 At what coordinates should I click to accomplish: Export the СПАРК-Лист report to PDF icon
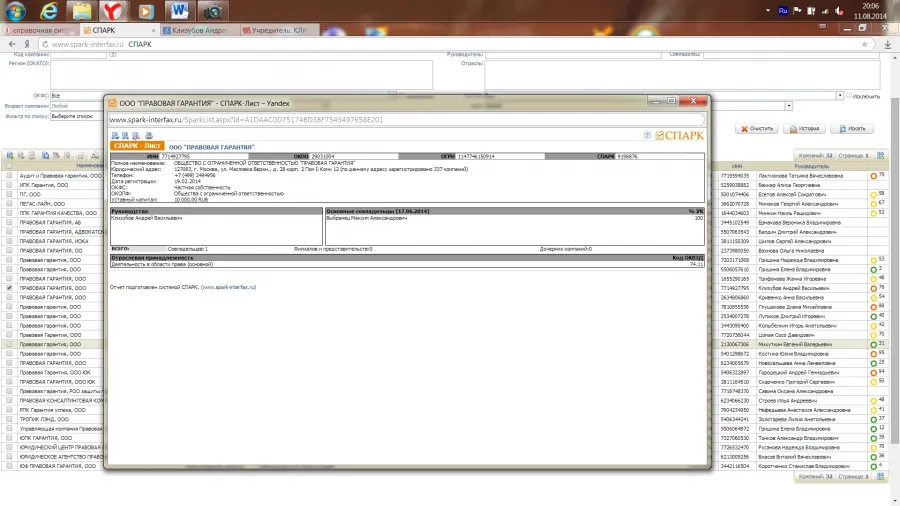(x=135, y=136)
